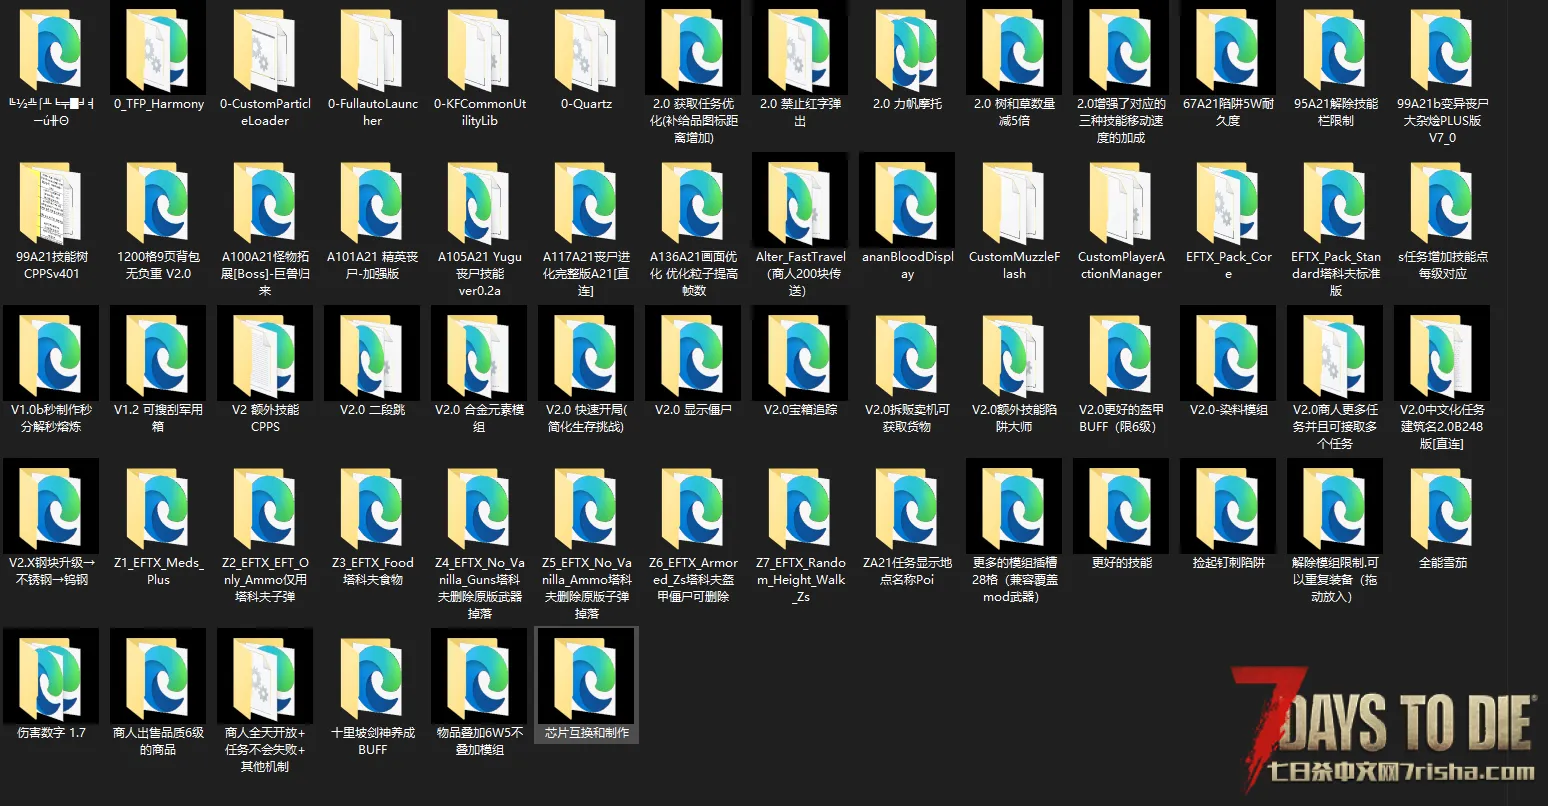Select the Z3_EFTX_Food folder
Viewport: 1548px width, 806px height.
tap(372, 509)
